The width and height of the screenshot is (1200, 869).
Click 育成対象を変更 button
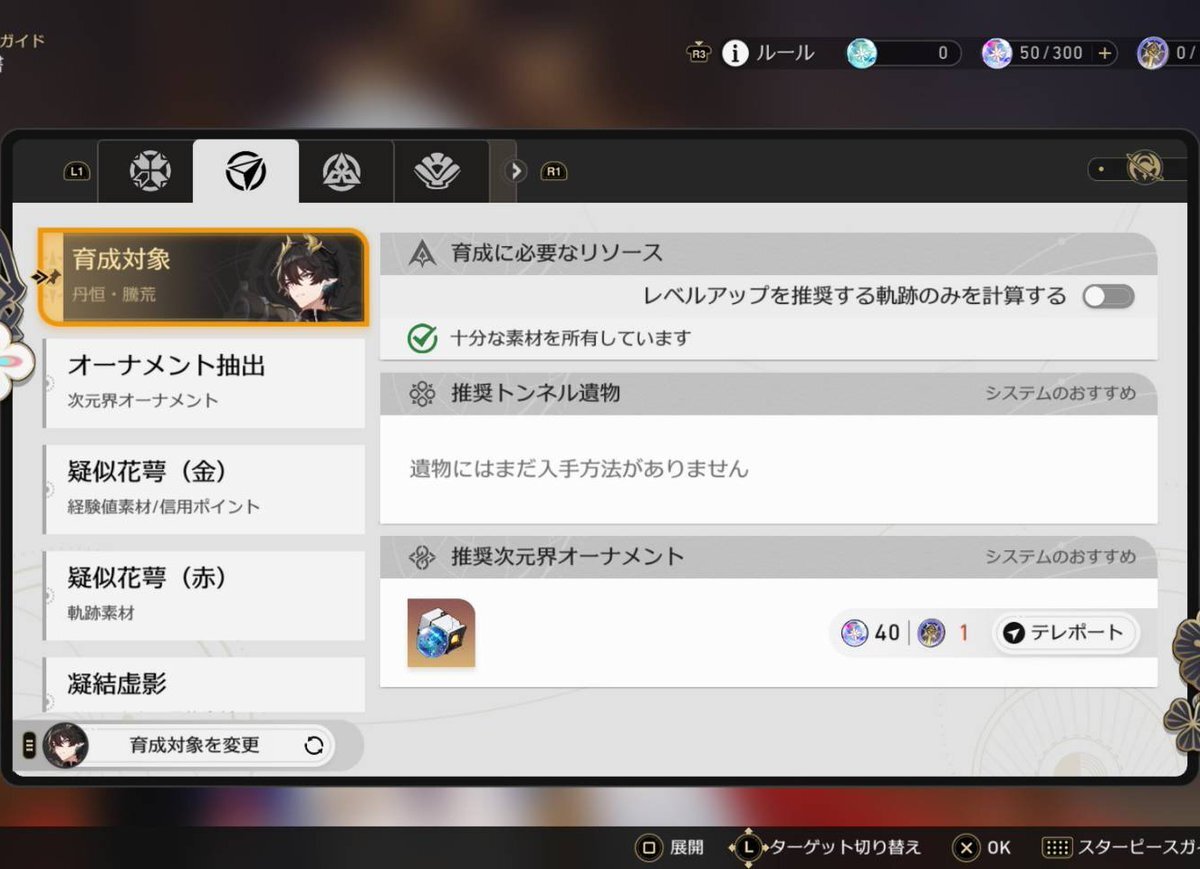(x=194, y=745)
